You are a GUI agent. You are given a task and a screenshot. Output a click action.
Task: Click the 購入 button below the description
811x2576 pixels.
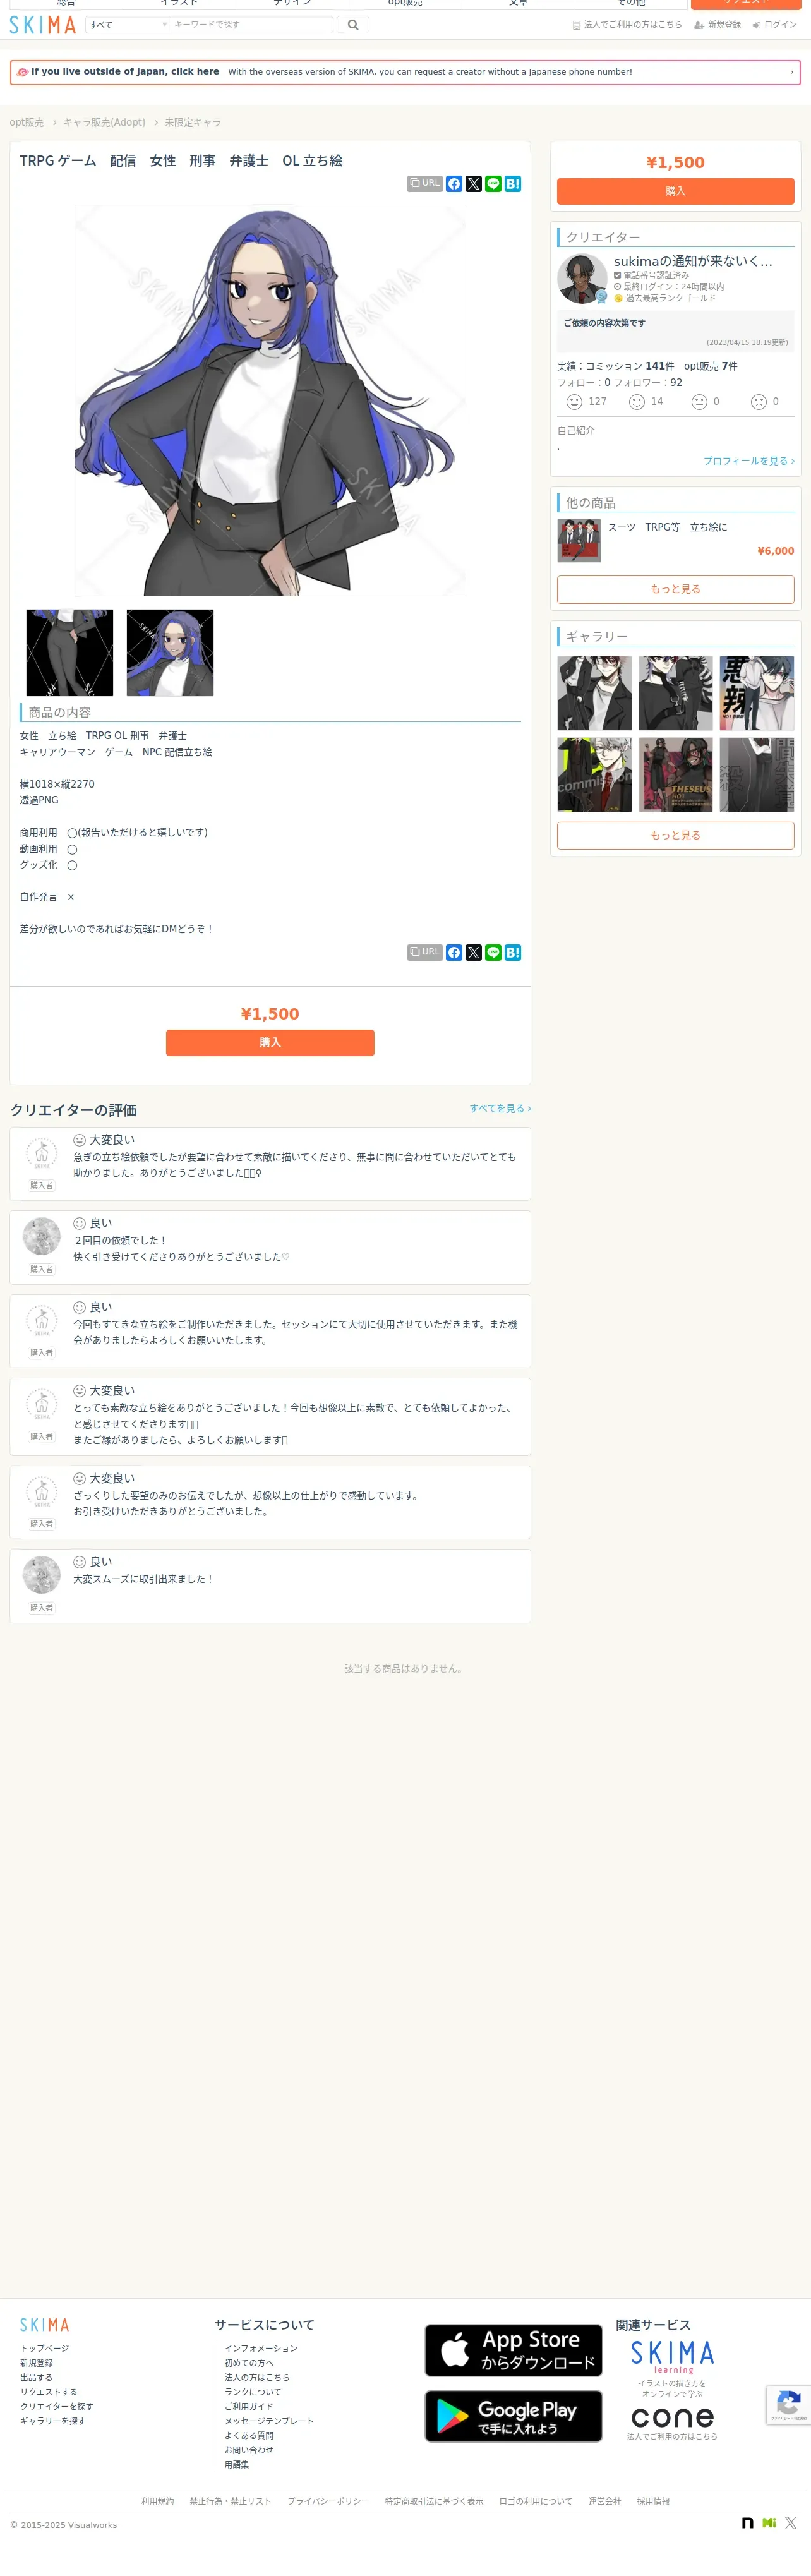click(x=270, y=1042)
